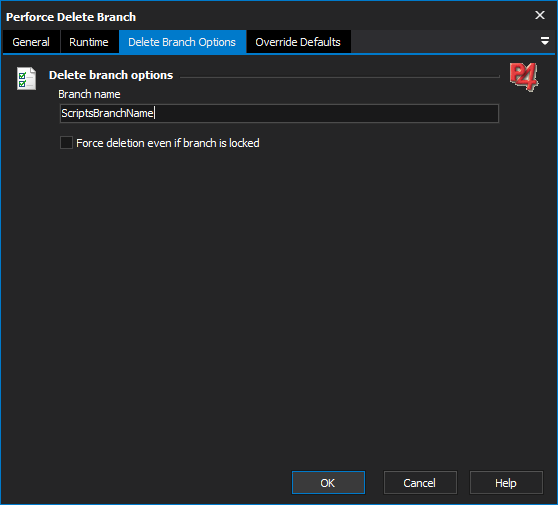Open the Runtime tab
The image size is (558, 505).
tap(89, 42)
